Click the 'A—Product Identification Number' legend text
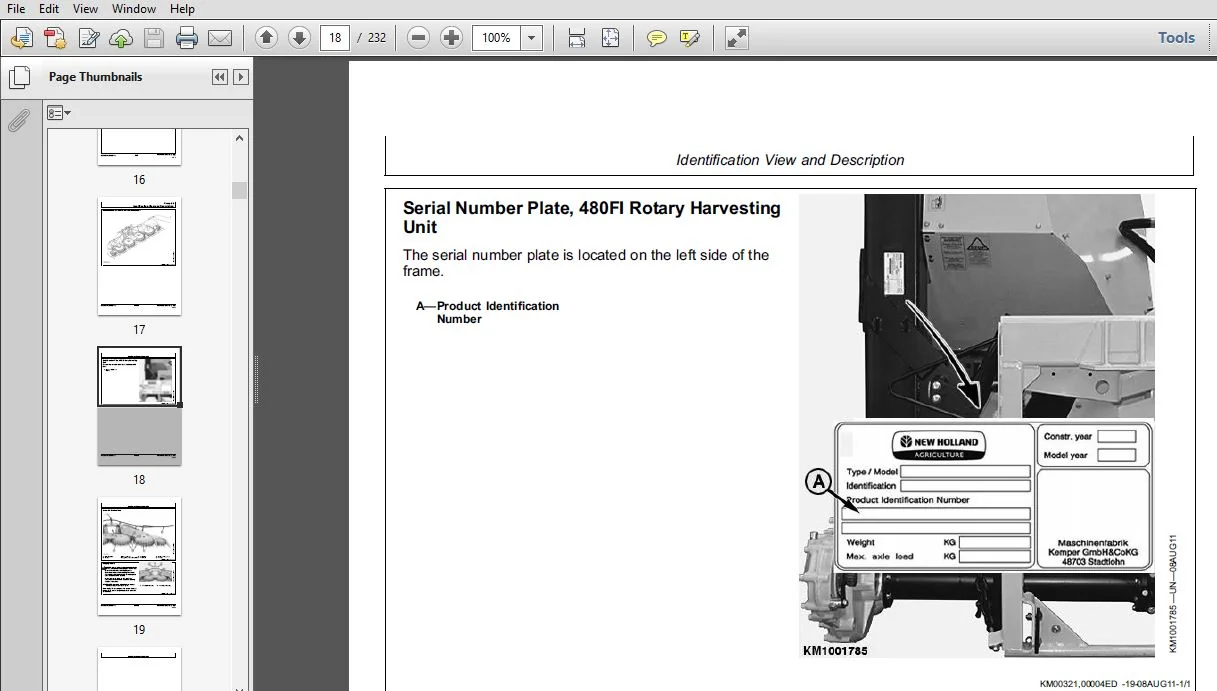The width and height of the screenshot is (1217, 691). click(x=488, y=312)
